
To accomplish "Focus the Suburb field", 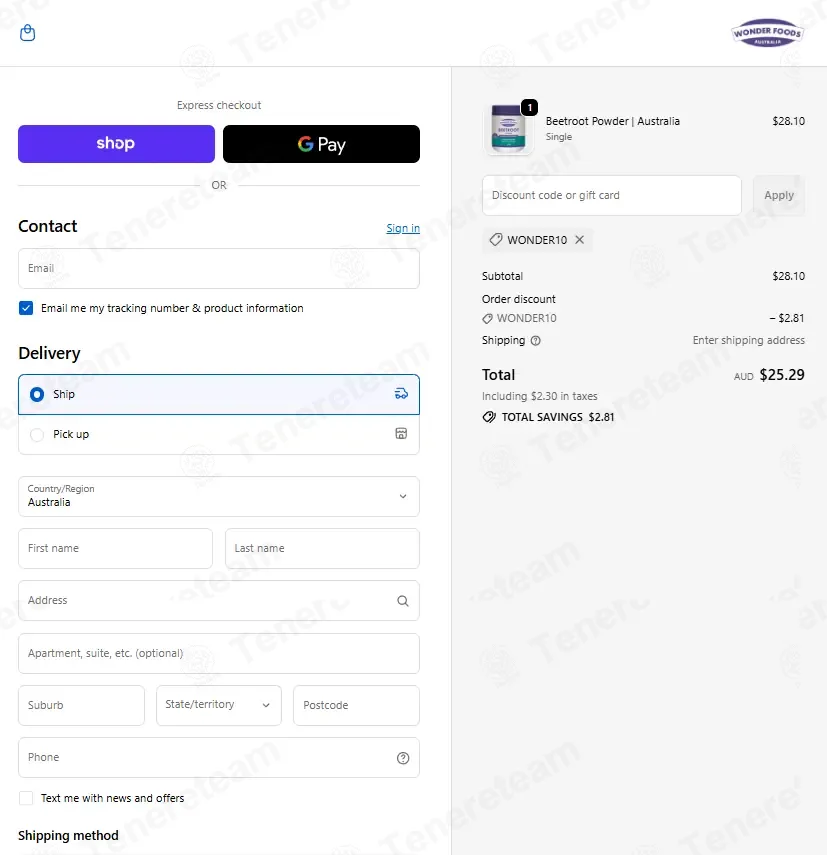I will [x=81, y=705].
